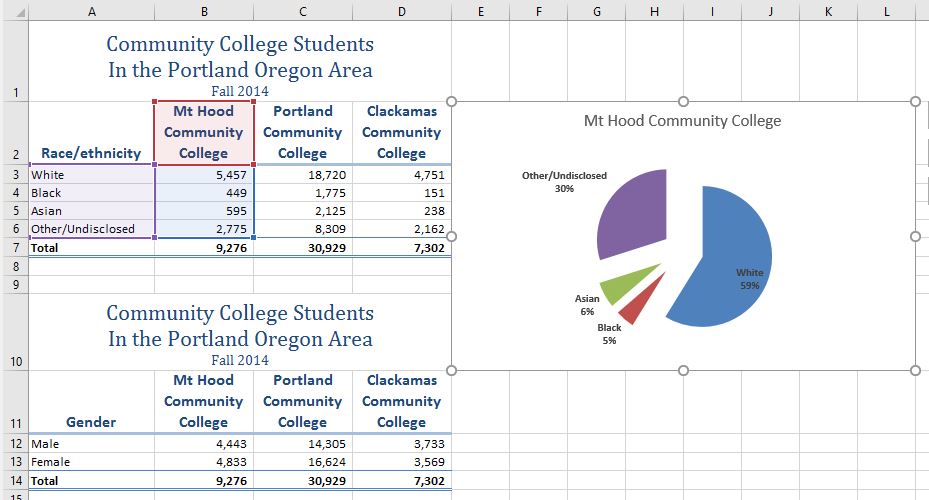Viewport: 929px width, 500px height.
Task: Select column E header
Action: coord(480,11)
